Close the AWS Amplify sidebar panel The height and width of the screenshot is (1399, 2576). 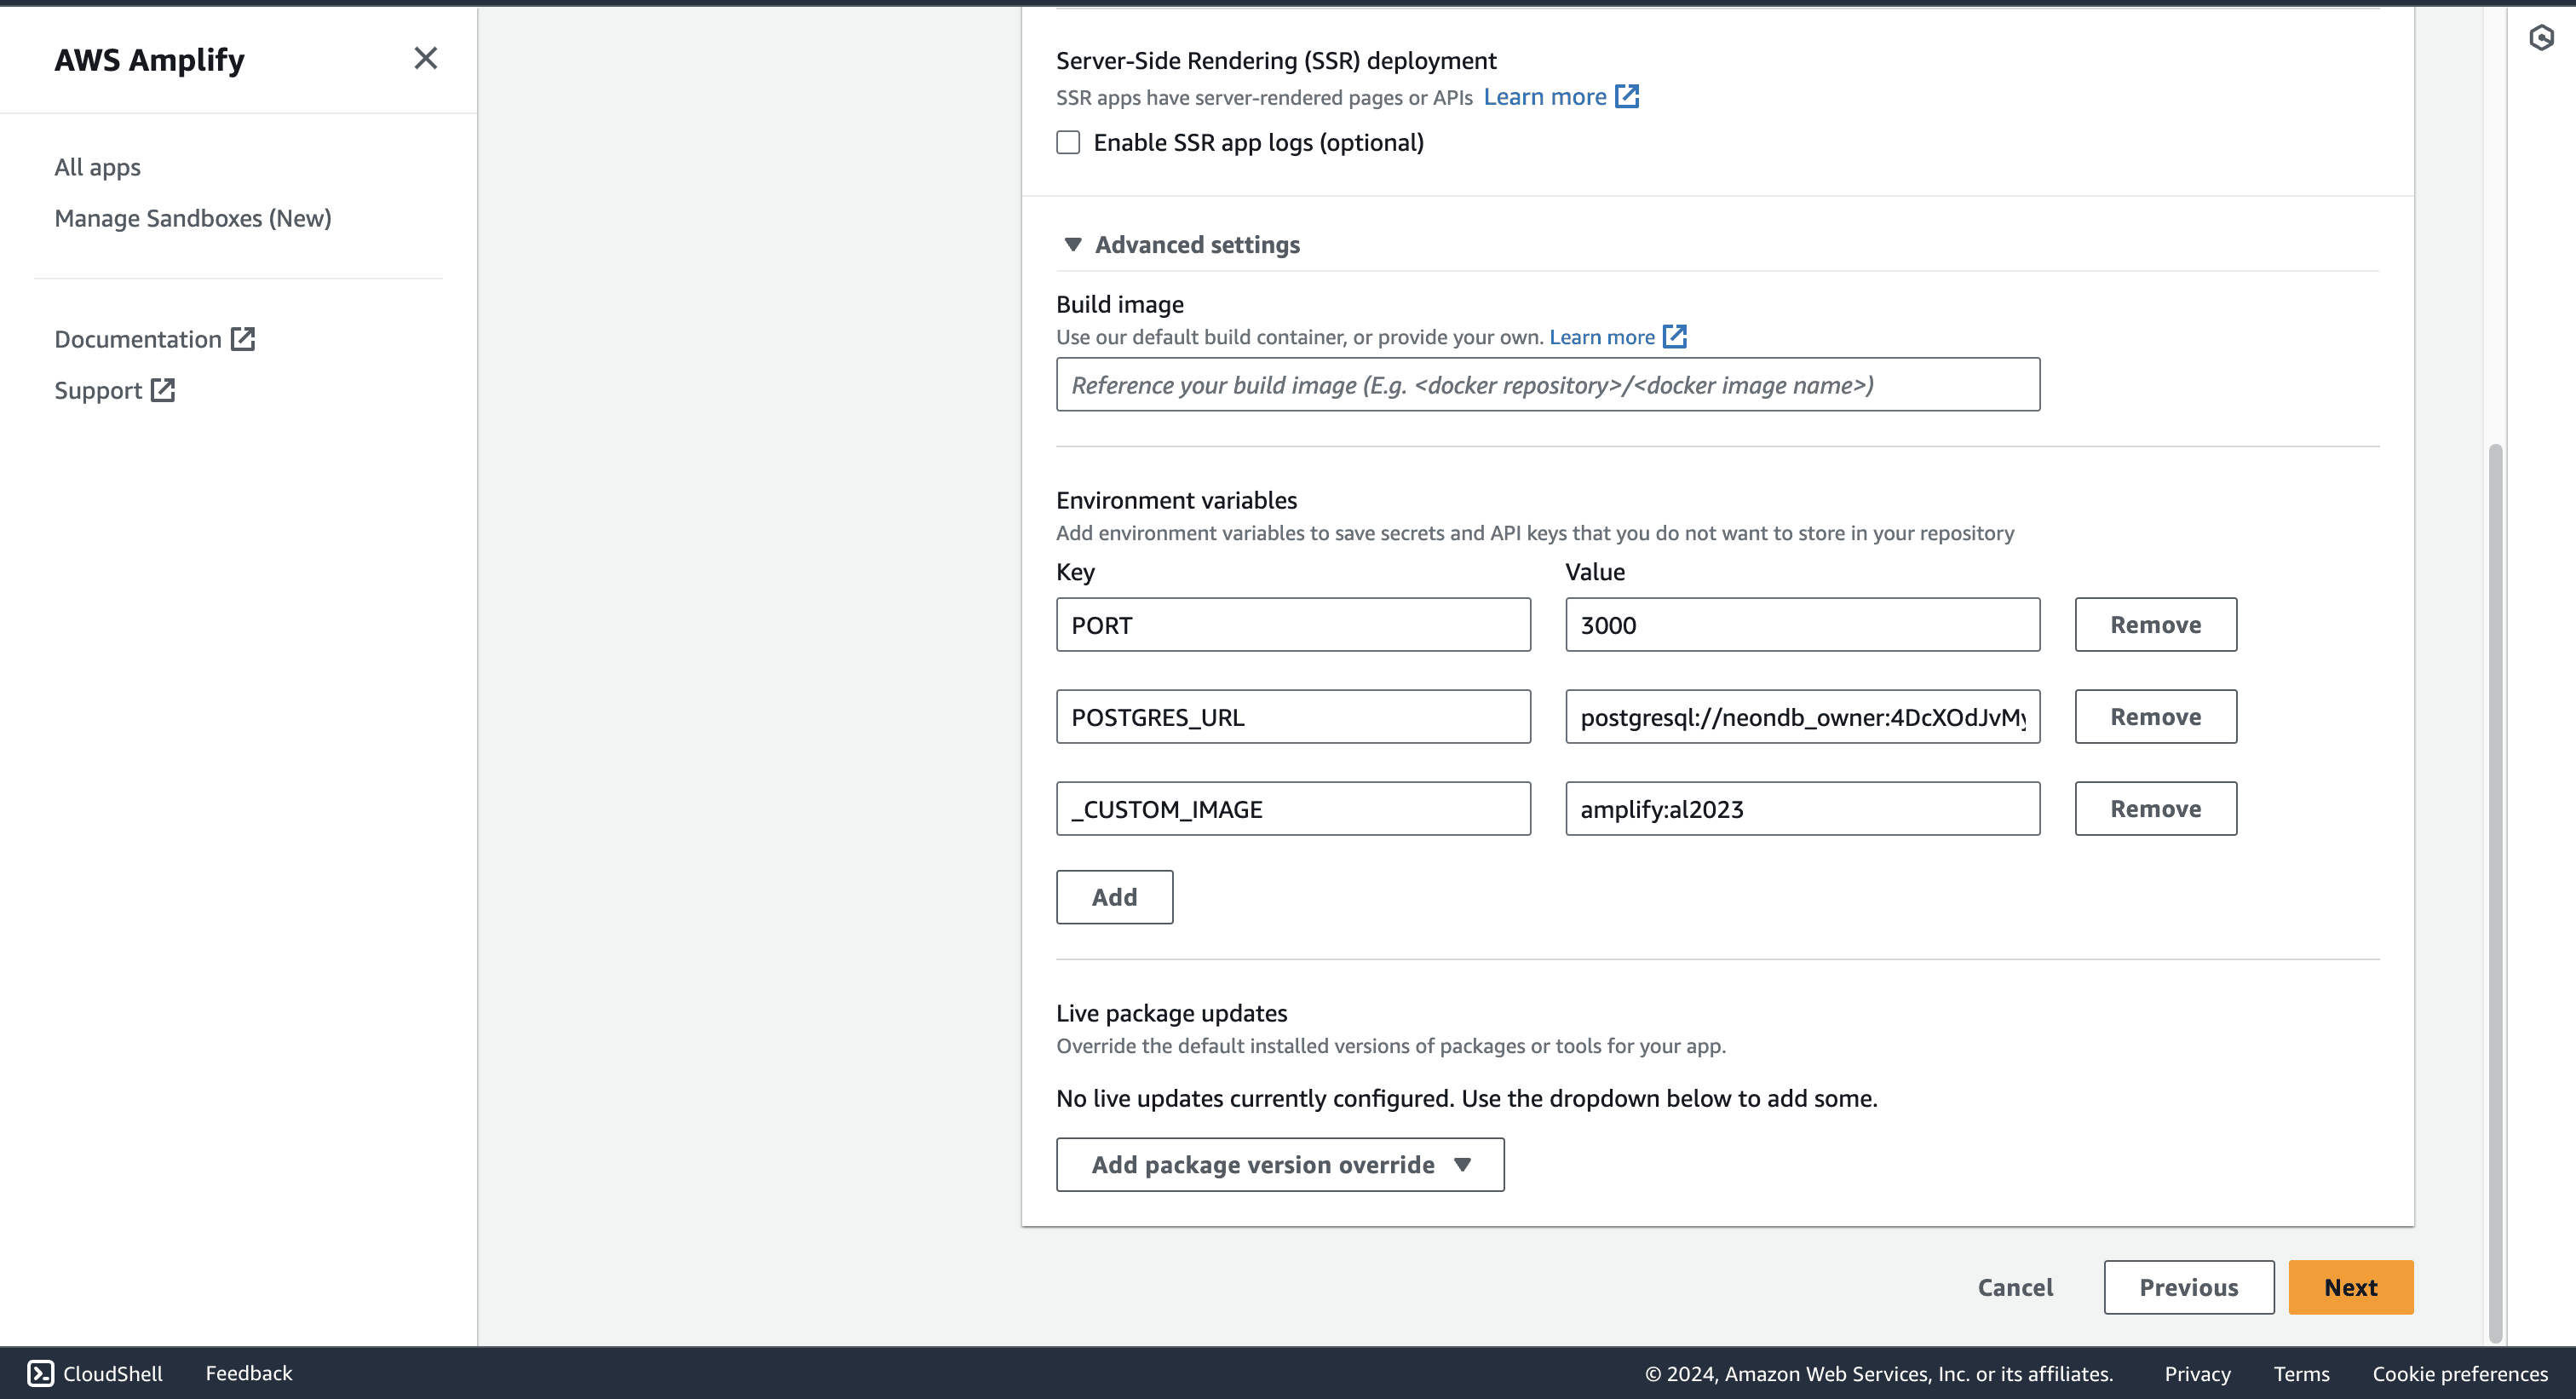pos(425,58)
